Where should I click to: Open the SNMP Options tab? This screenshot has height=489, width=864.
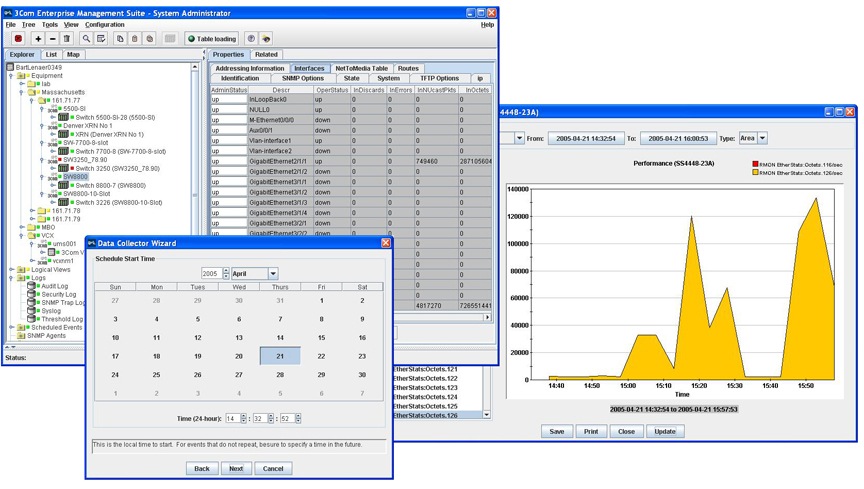[303, 78]
